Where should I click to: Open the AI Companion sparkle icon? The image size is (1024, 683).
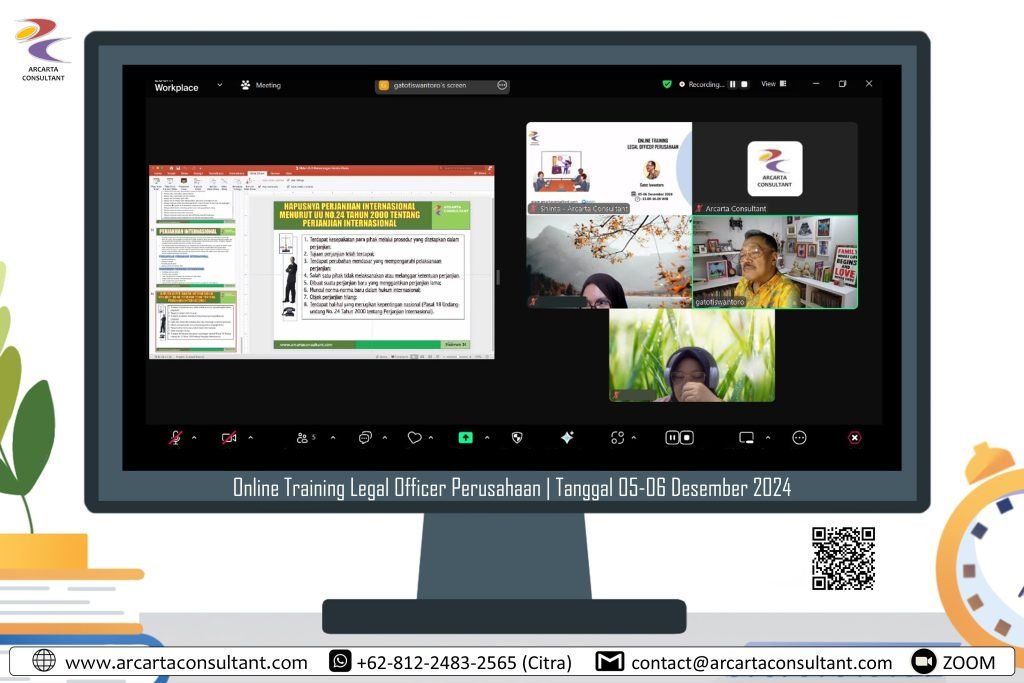point(567,438)
